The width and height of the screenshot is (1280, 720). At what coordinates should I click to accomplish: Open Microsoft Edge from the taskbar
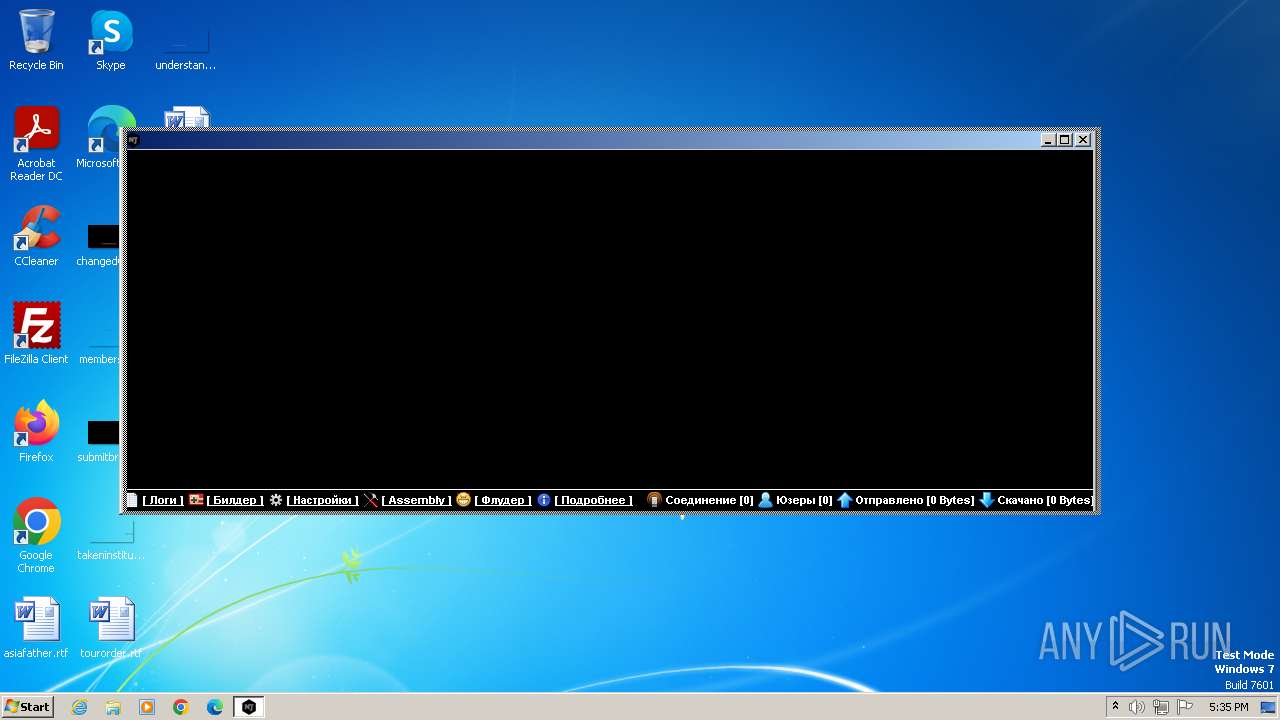(x=215, y=707)
